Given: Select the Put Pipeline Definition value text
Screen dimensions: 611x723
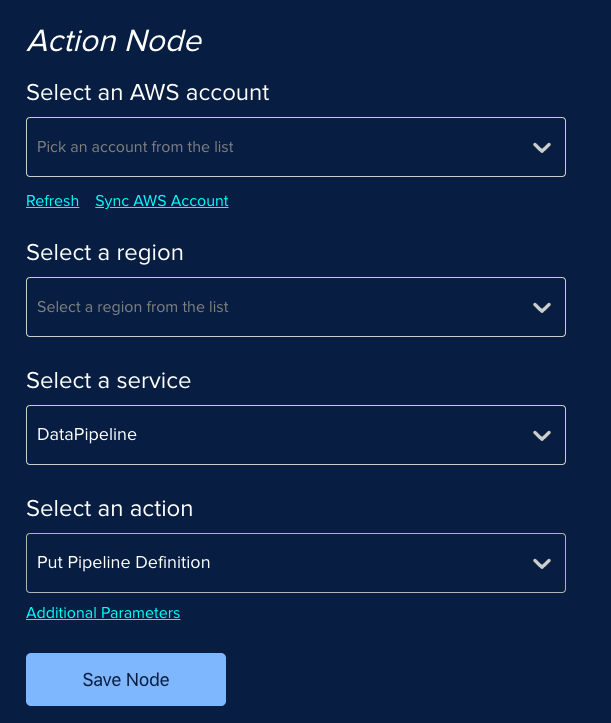Looking at the screenshot, I should coord(124,563).
